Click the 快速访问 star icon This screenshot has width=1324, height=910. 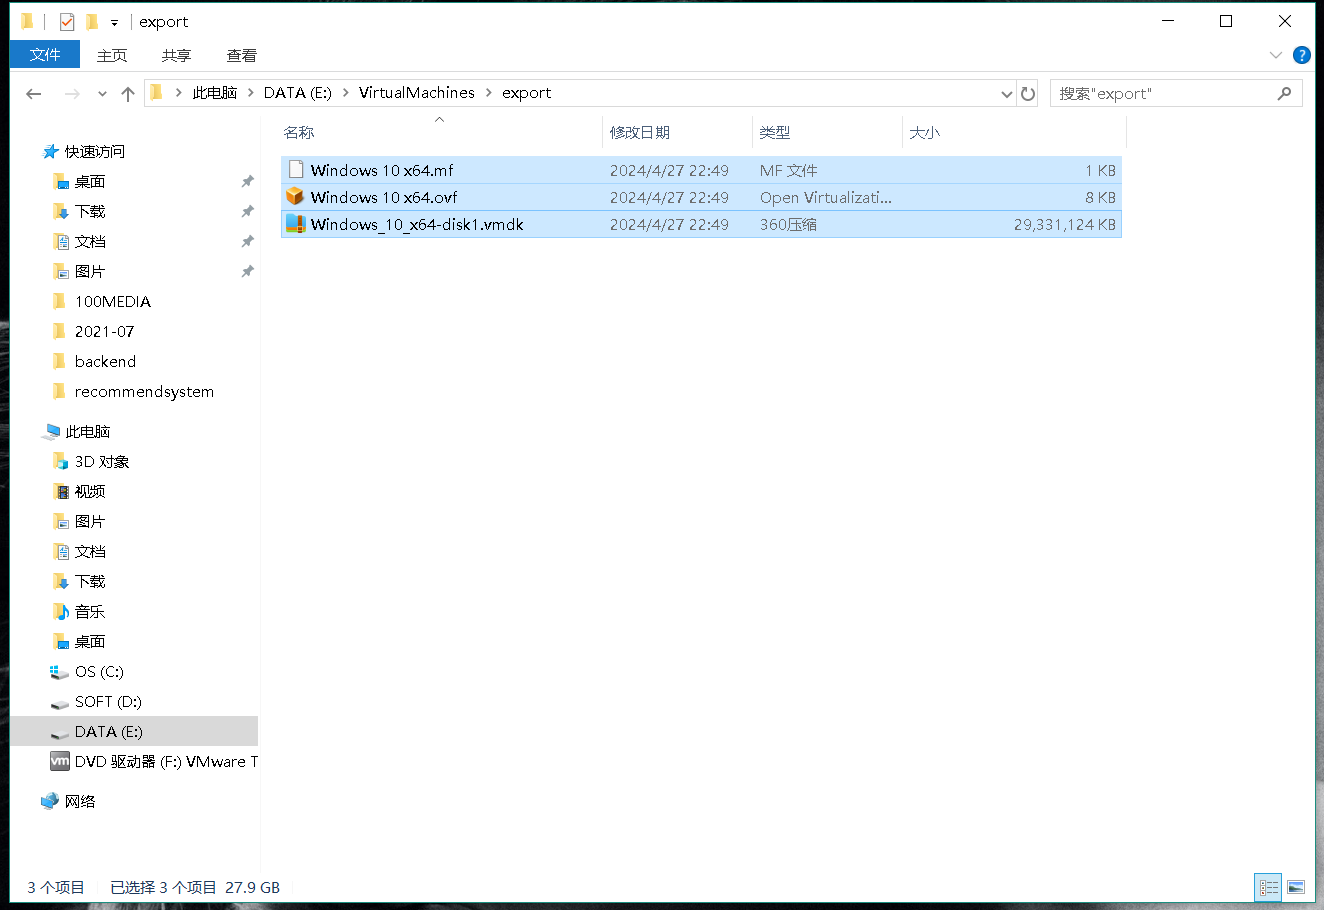[x=51, y=152]
